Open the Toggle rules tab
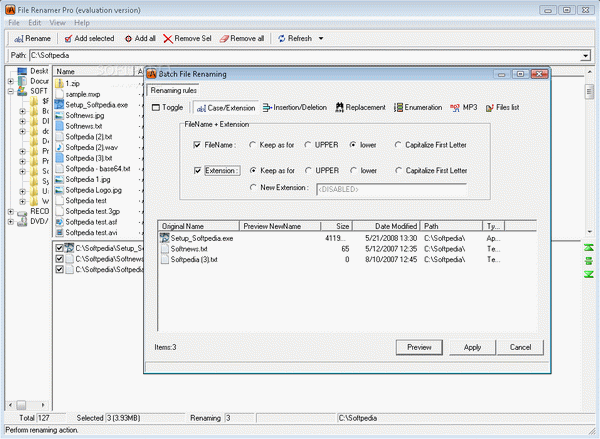 167,108
